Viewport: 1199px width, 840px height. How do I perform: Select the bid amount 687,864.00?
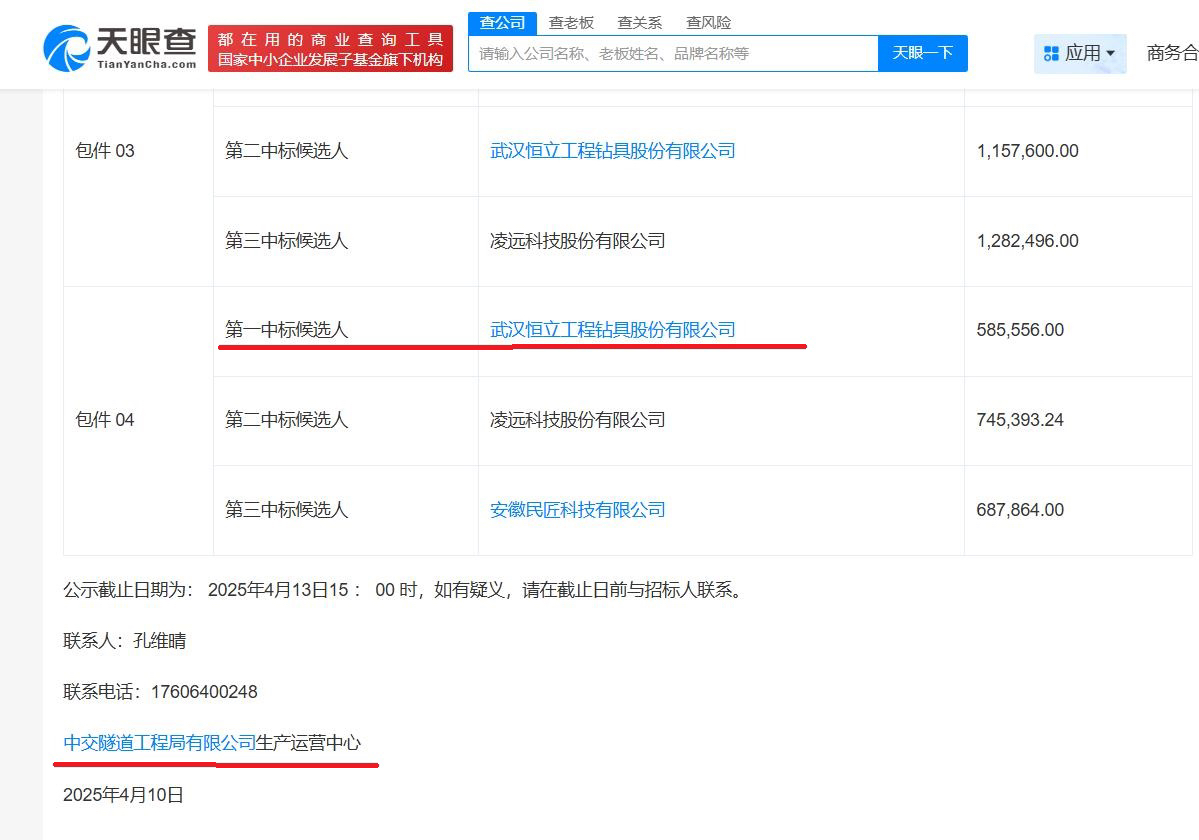1020,510
